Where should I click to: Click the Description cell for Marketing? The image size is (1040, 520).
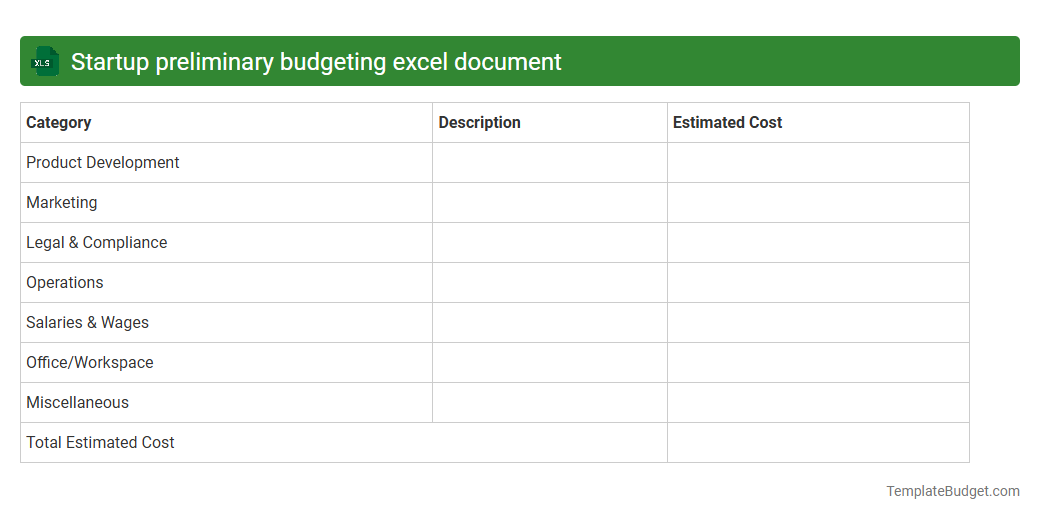tap(550, 203)
